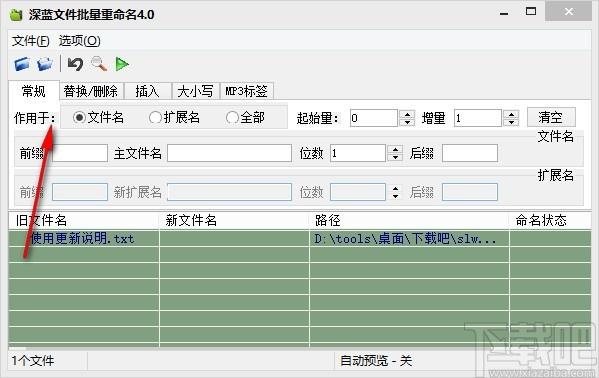This screenshot has width=599, height=378.
Task: Click the 旧文件名 column header
Action: (84, 220)
